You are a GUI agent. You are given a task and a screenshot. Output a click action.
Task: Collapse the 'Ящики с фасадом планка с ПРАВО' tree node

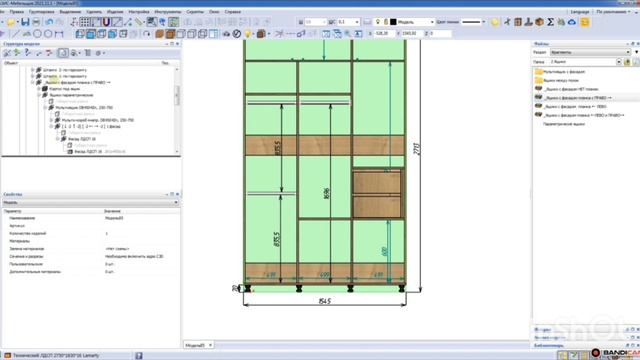[x=33, y=82]
